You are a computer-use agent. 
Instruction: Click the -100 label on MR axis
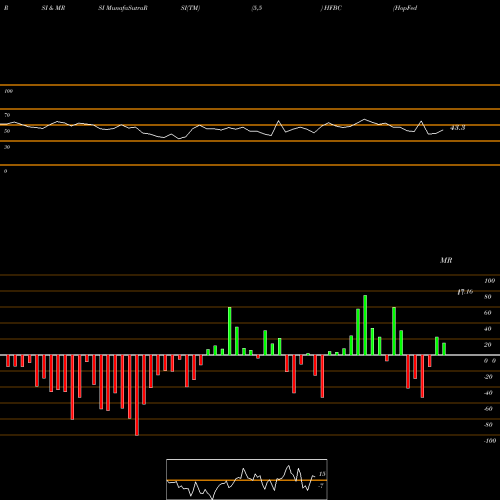(x=490, y=441)
